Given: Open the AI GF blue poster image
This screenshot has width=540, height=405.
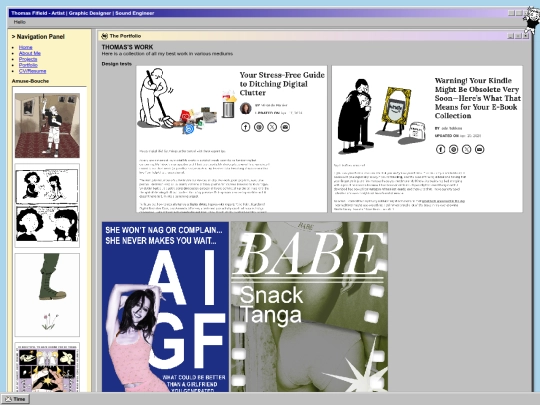Looking at the screenshot, I should click(x=165, y=307).
